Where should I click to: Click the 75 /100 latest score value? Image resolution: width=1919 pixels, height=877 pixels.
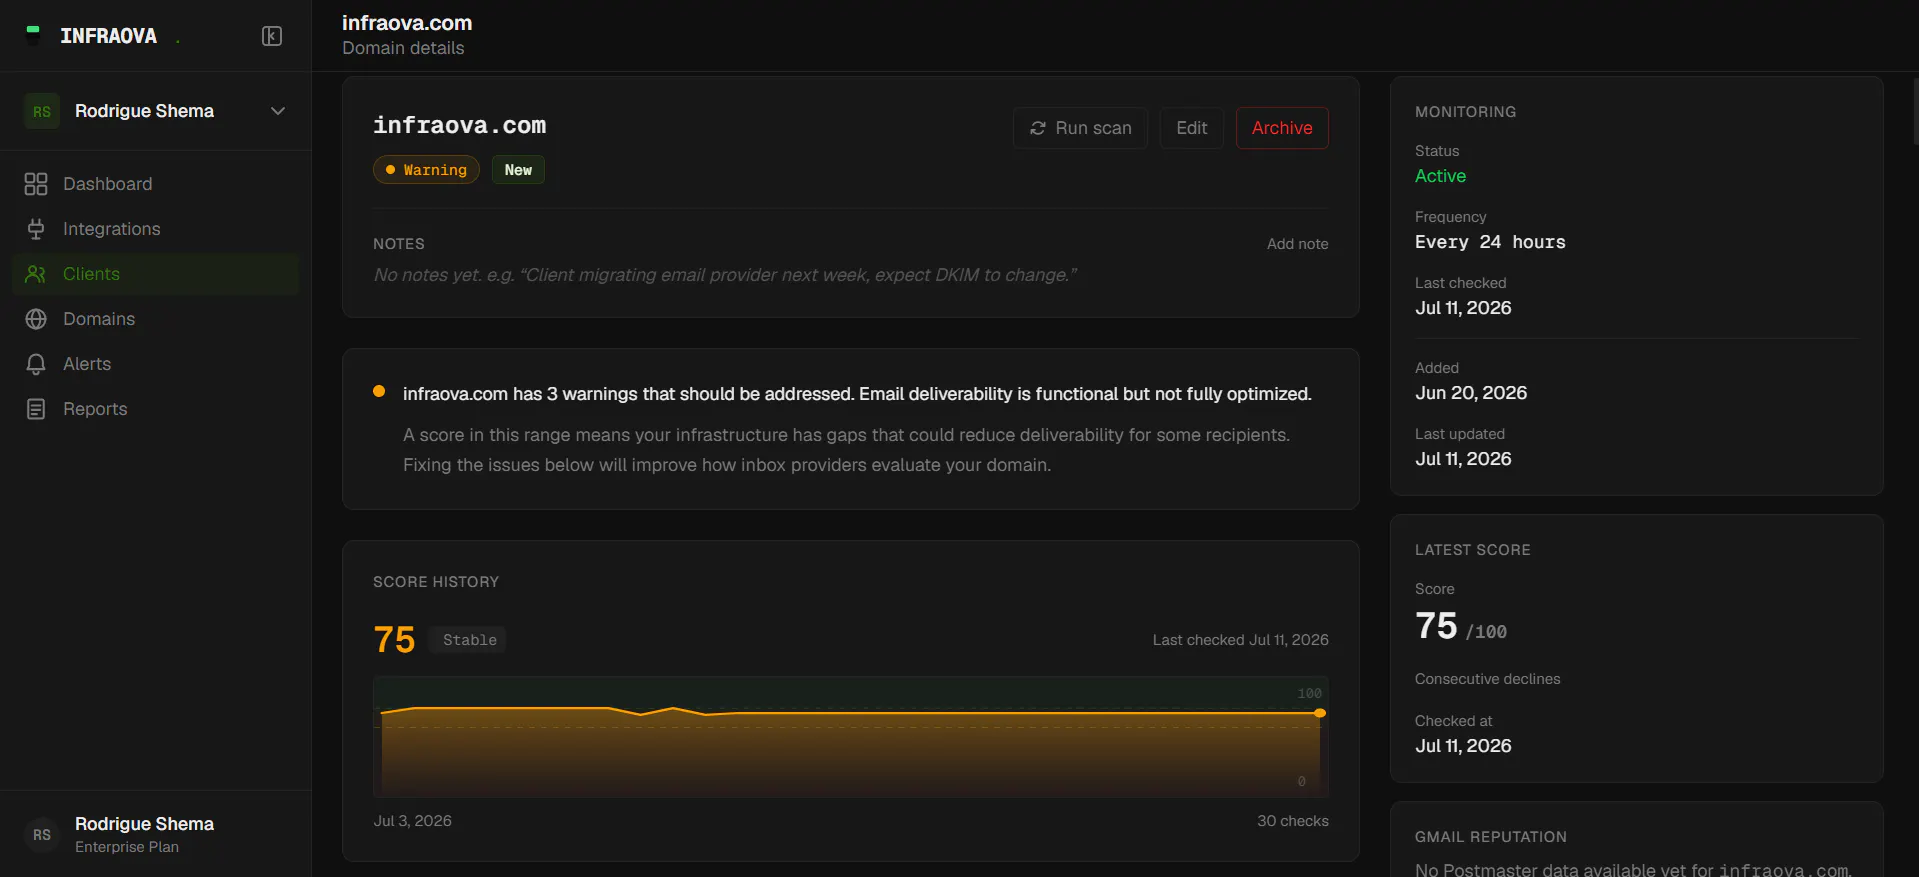click(x=1461, y=627)
